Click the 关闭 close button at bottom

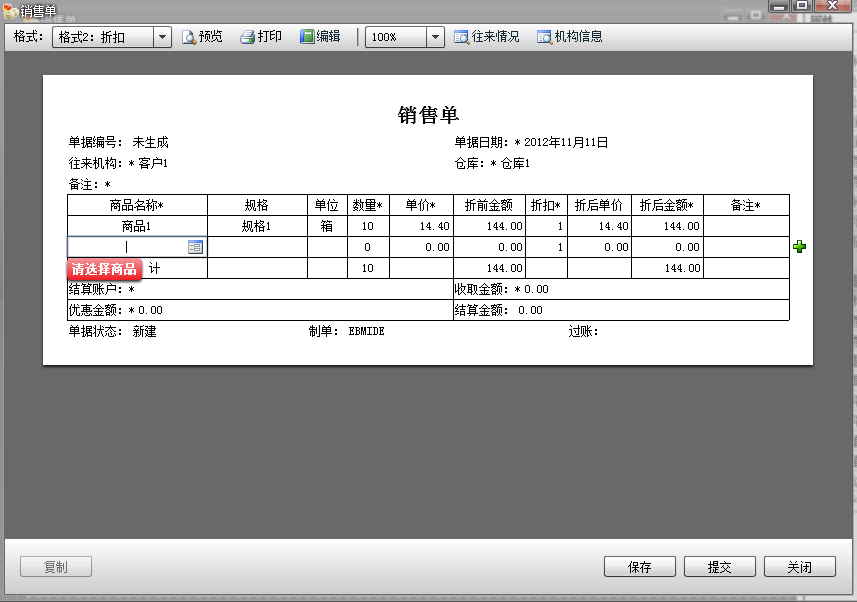(799, 566)
